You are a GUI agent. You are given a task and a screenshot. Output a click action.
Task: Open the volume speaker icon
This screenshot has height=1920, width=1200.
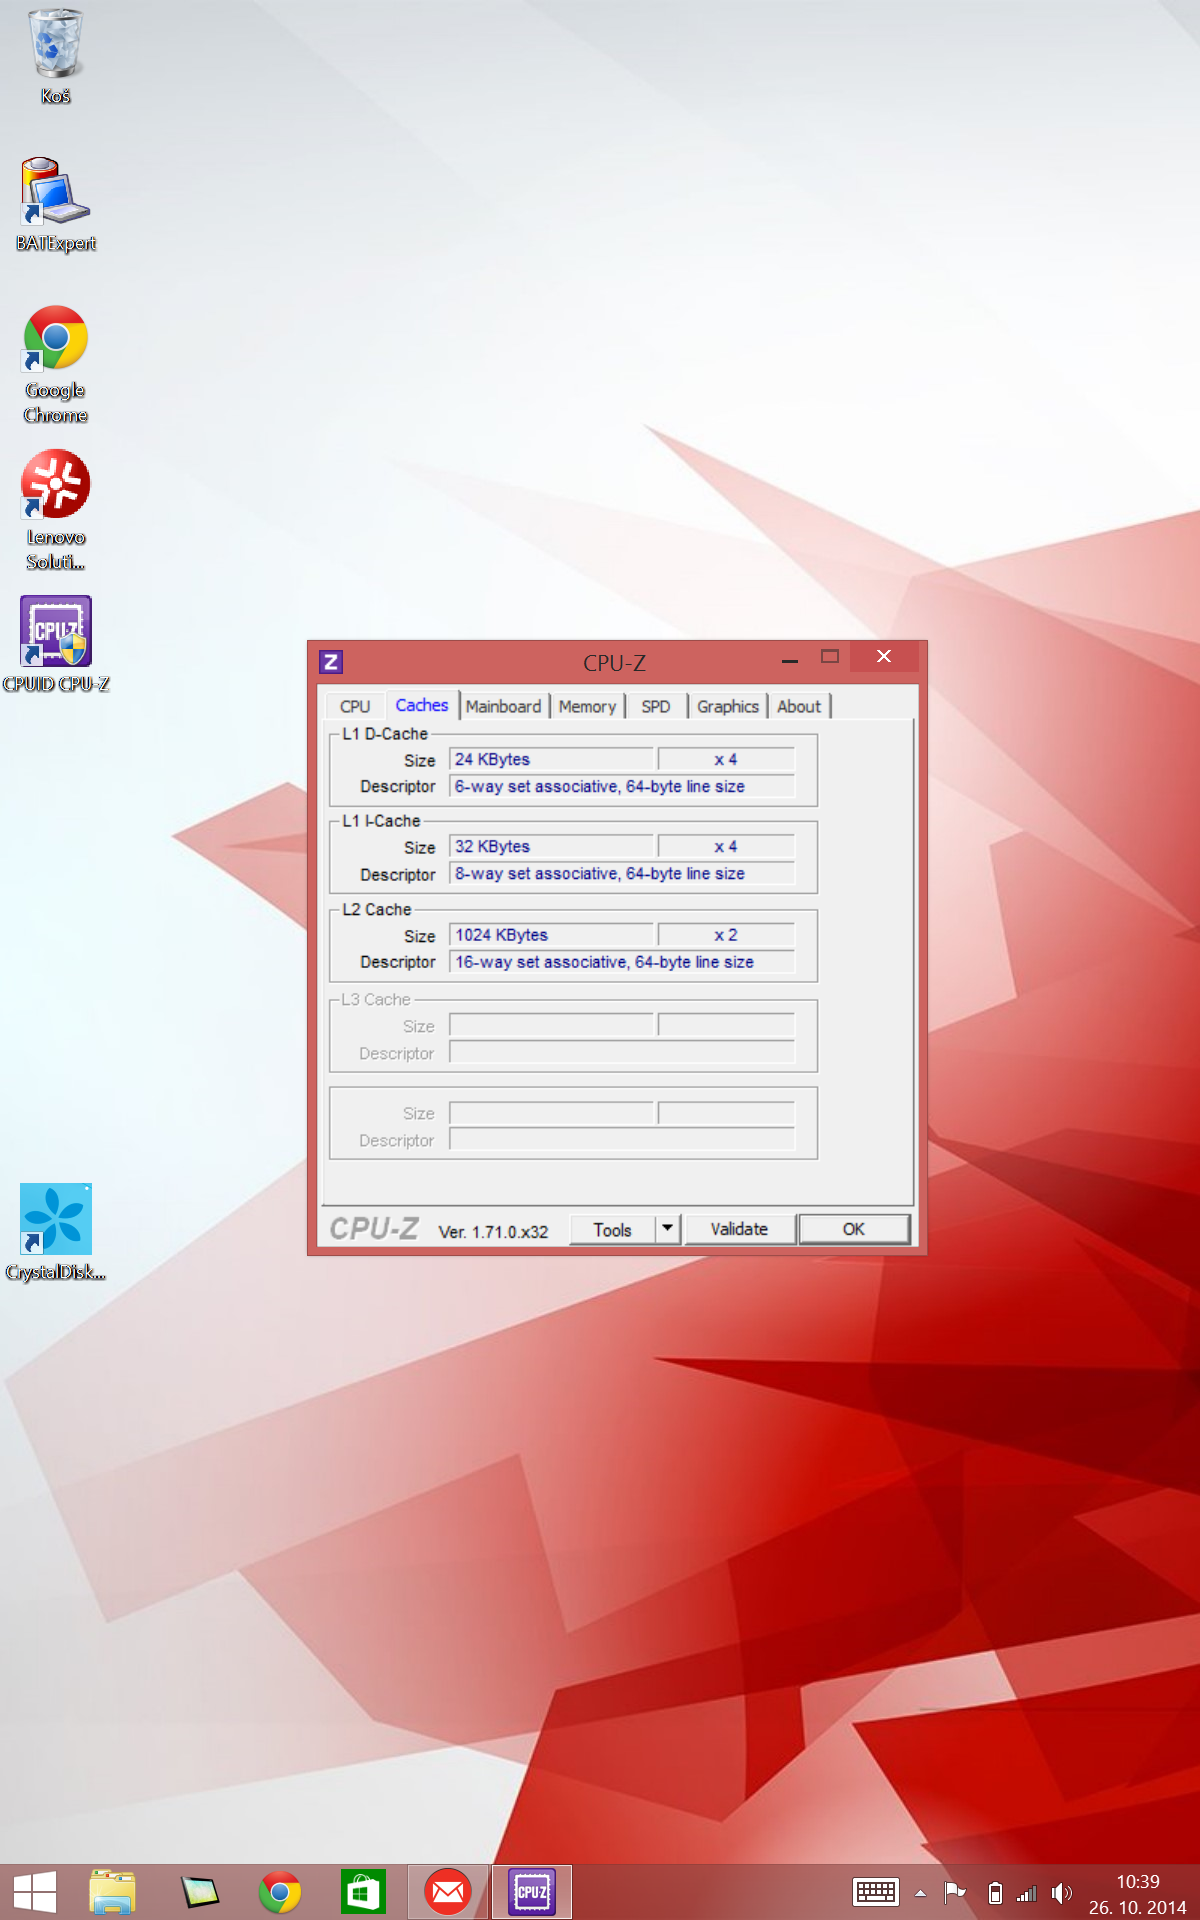[1062, 1893]
